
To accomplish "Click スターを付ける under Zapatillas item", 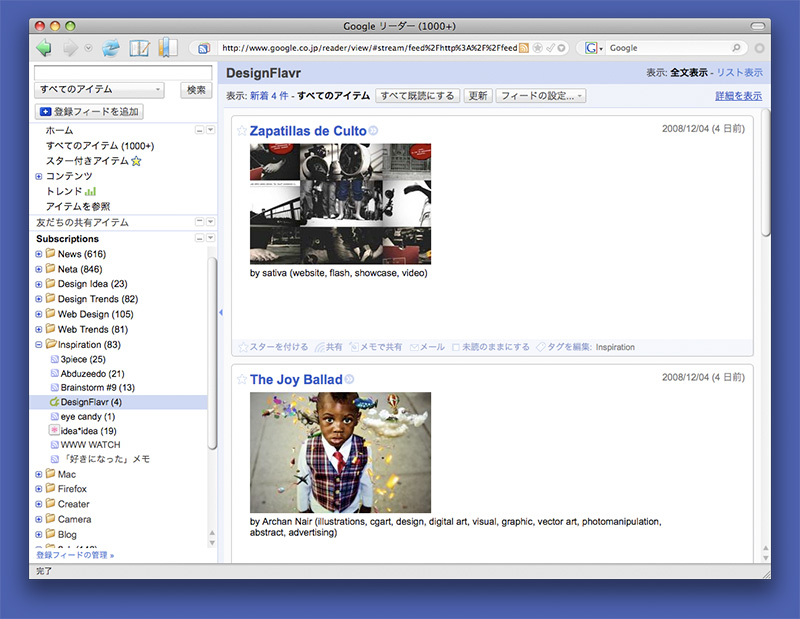I will [x=273, y=347].
